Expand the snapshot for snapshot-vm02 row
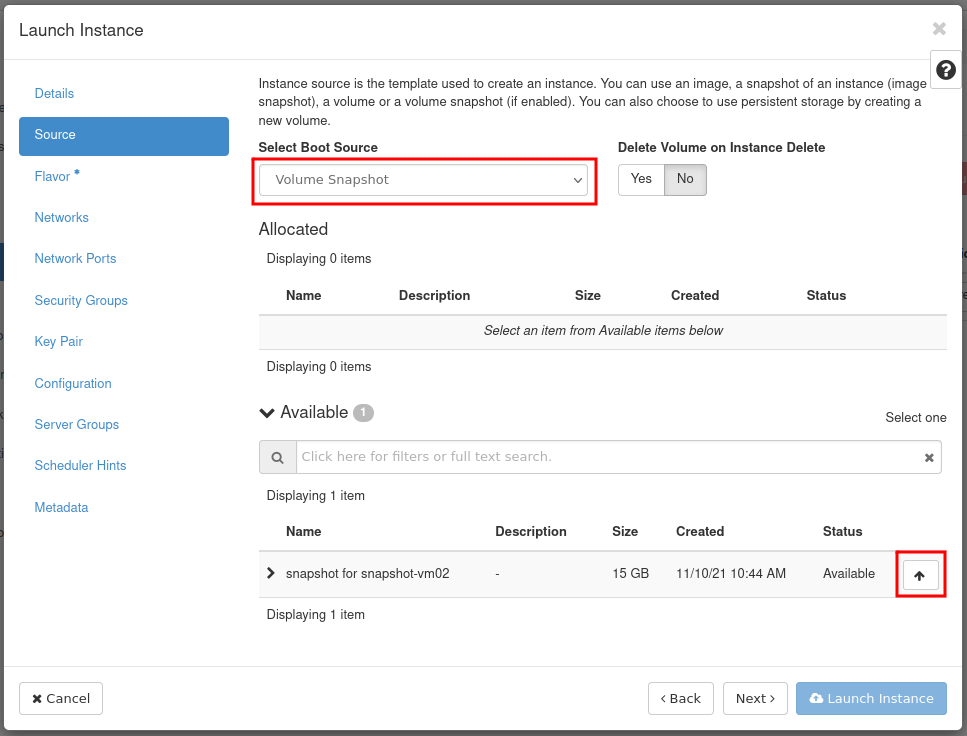The image size is (967, 736). click(x=270, y=574)
